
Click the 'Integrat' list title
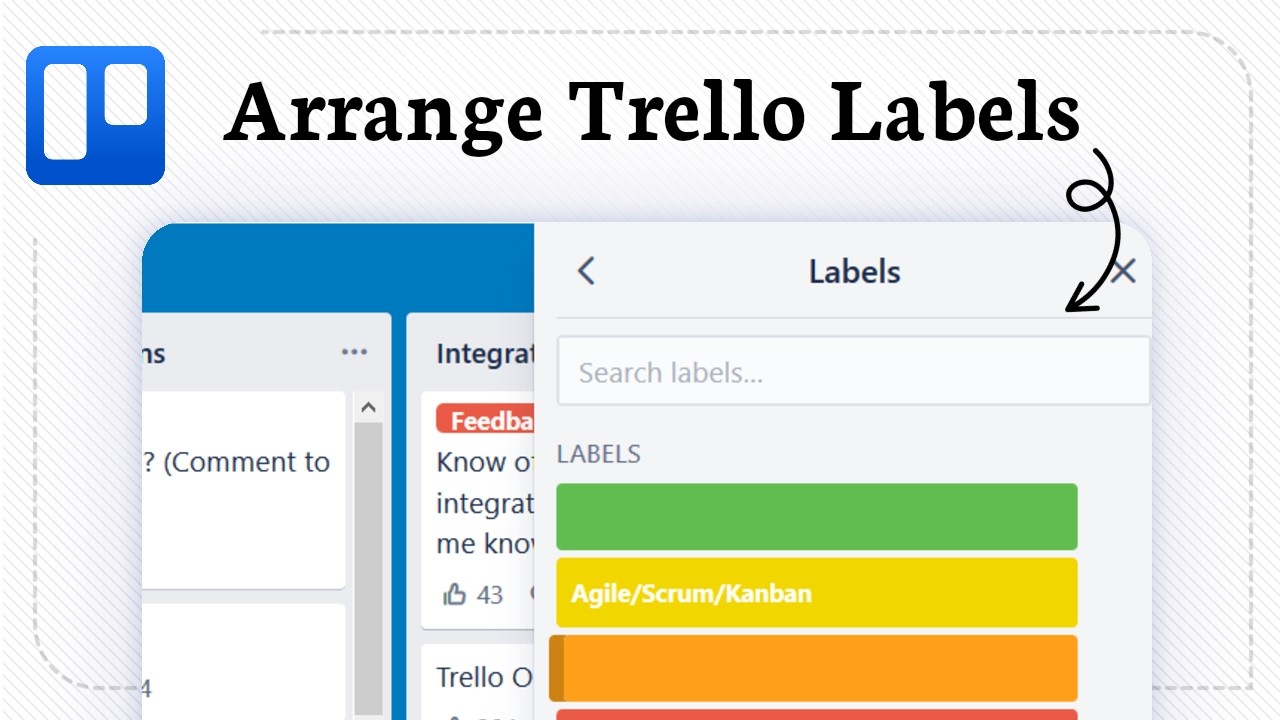(x=485, y=354)
